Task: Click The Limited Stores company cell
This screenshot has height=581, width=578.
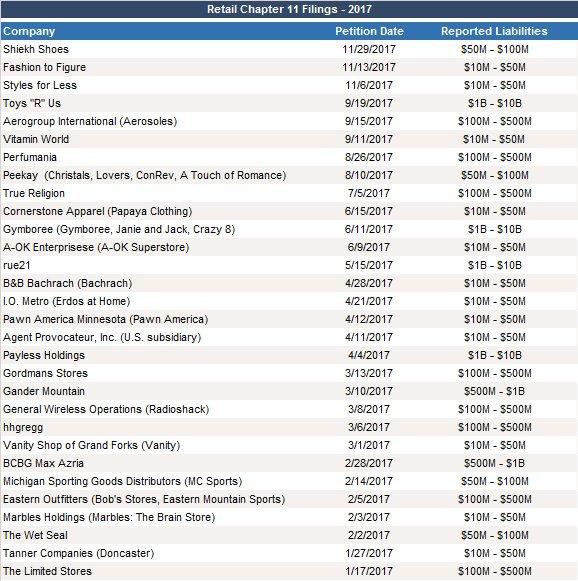Action: pos(47,571)
